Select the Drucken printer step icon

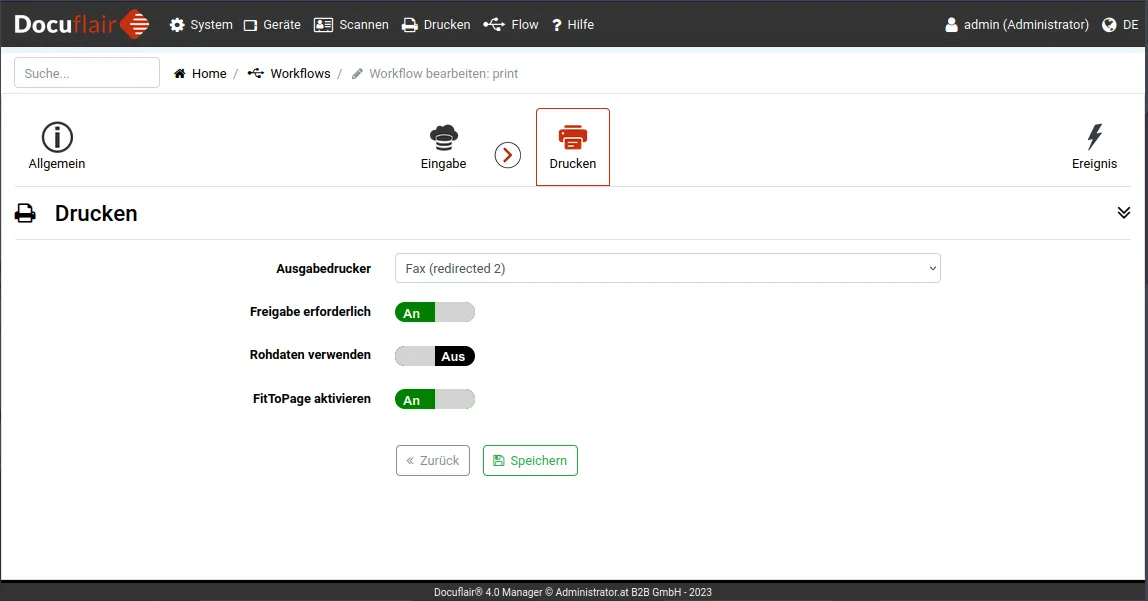pos(573,138)
